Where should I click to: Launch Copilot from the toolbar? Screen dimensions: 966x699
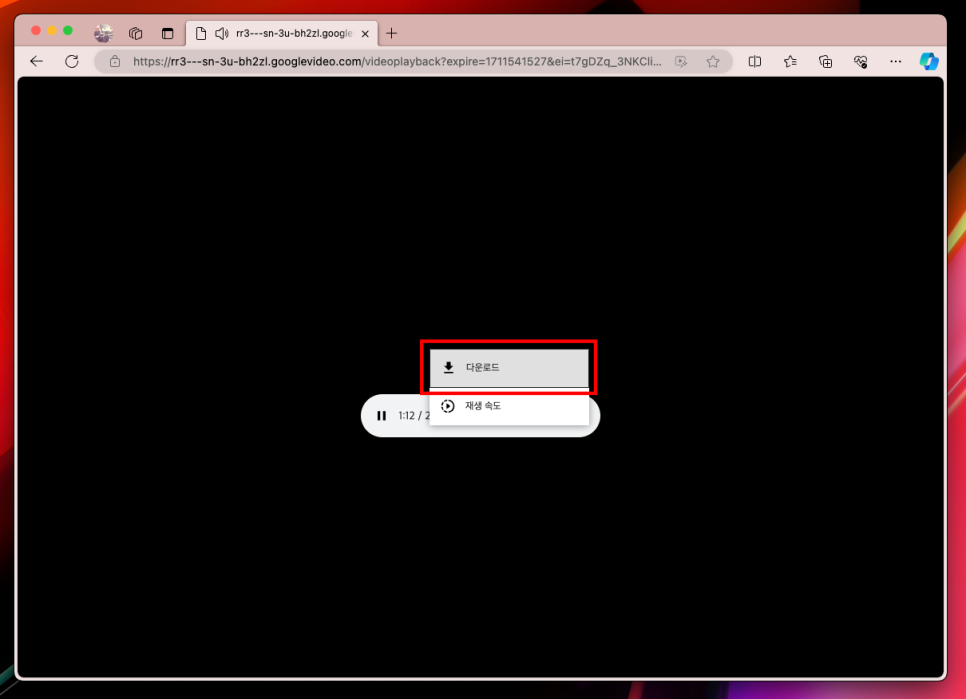[929, 62]
